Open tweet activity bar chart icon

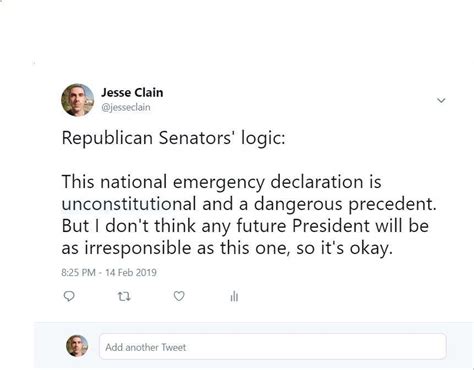(234, 296)
